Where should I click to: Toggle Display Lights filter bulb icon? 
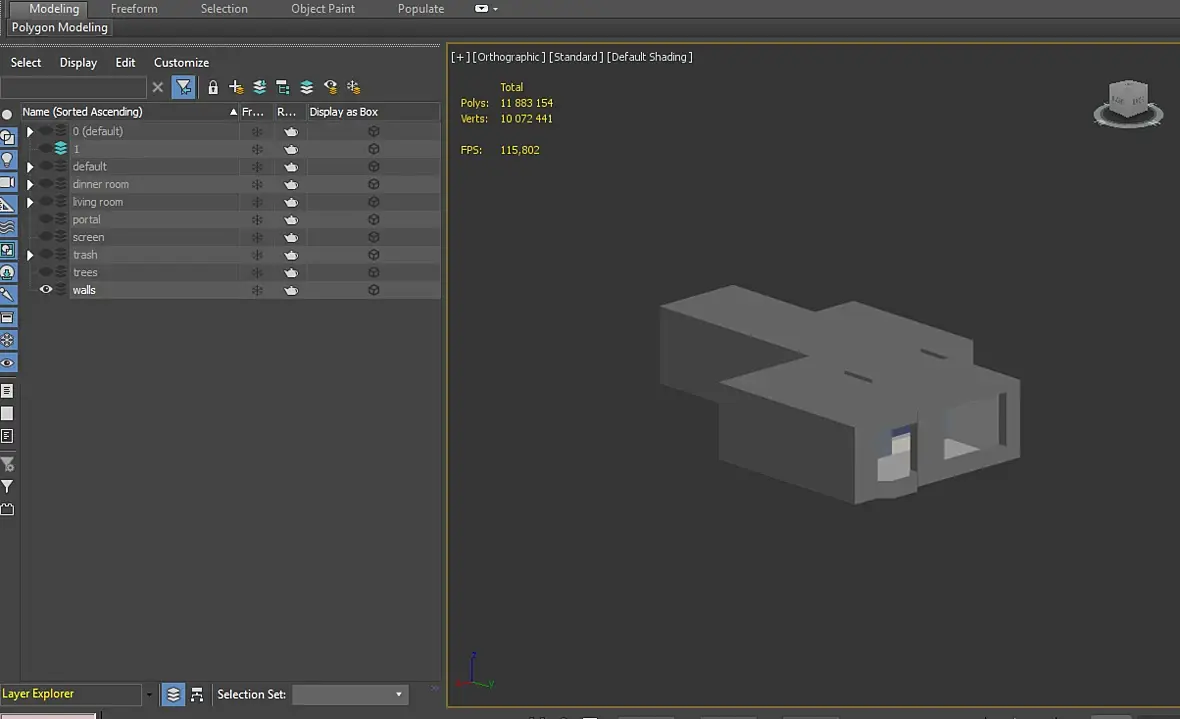[8, 160]
